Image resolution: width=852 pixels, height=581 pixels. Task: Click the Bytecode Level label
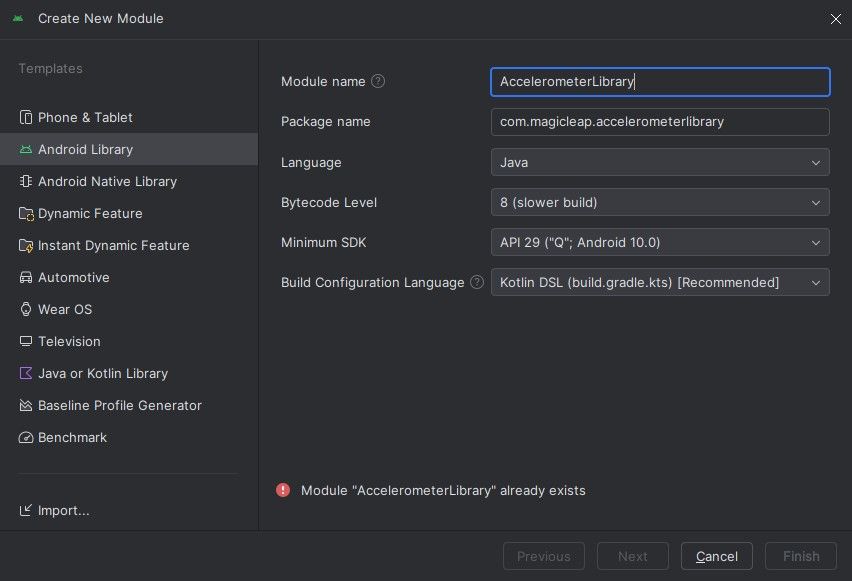tap(329, 202)
